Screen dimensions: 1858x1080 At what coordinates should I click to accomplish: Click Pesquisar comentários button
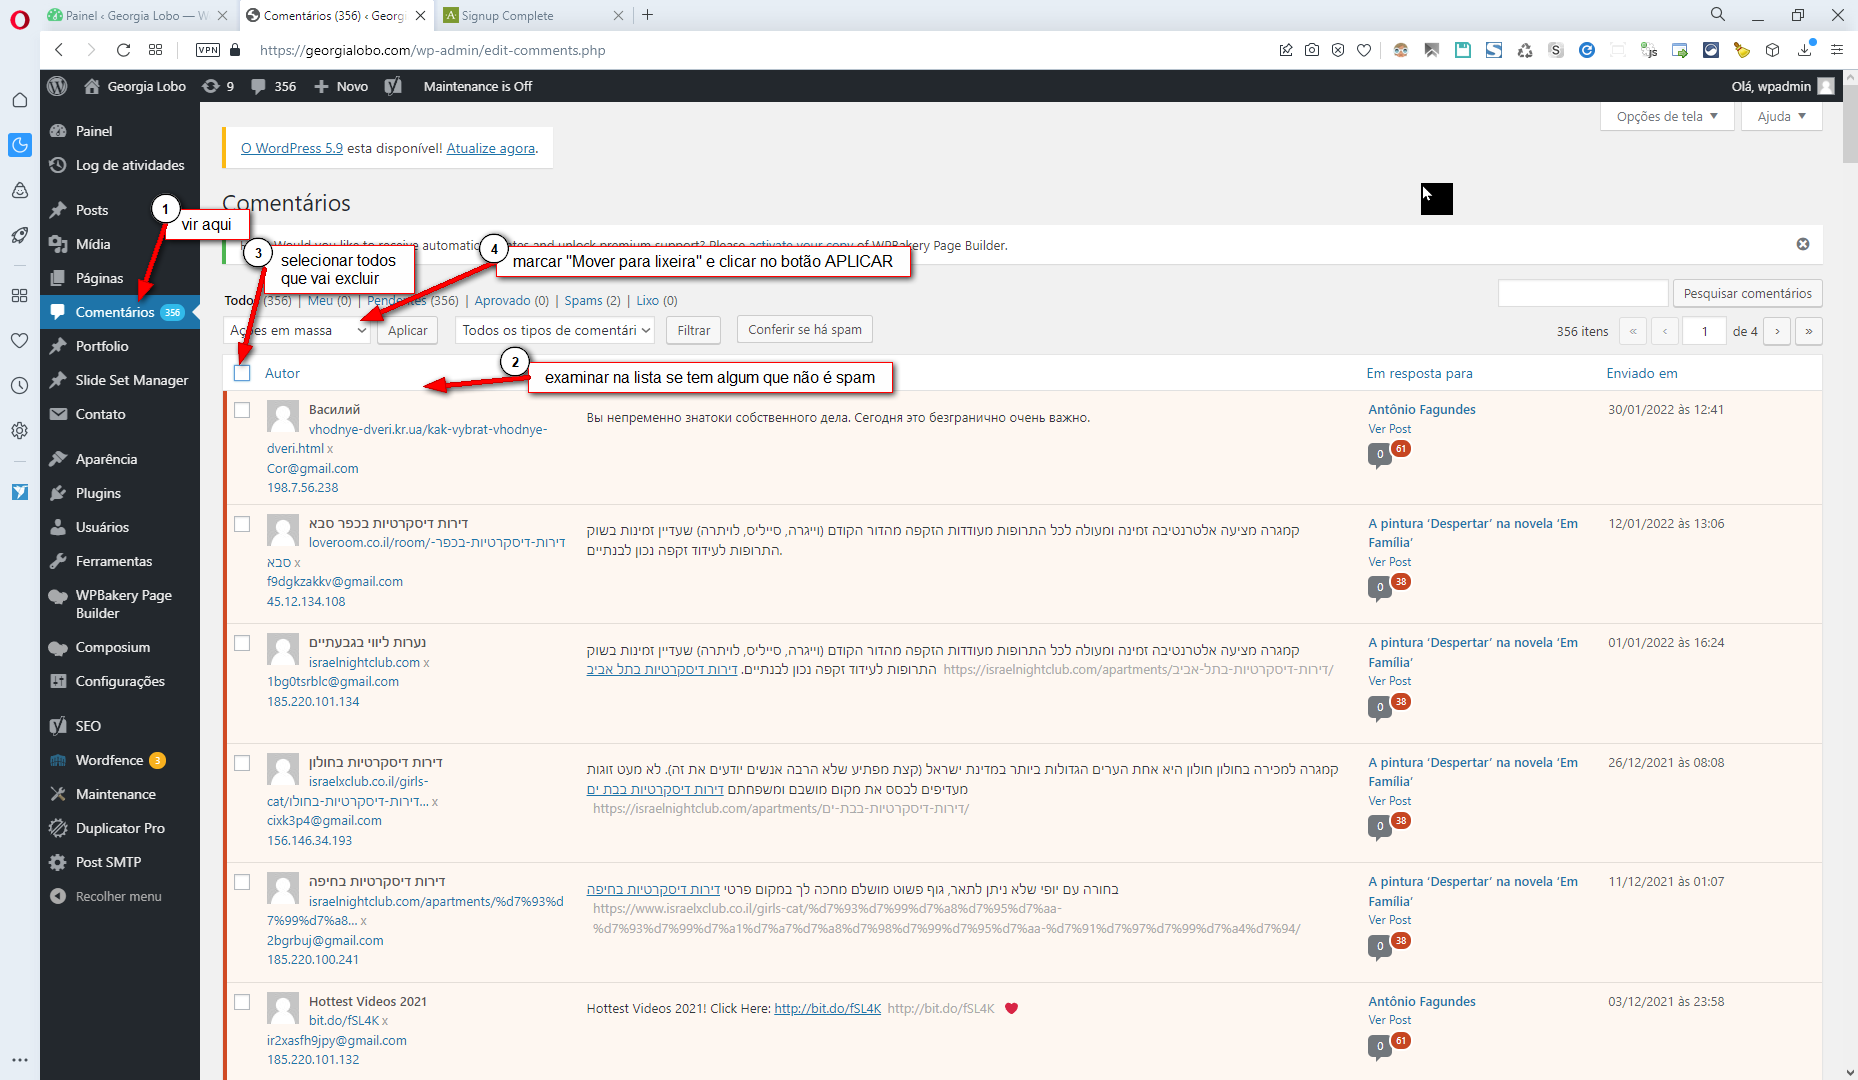pyautogui.click(x=1747, y=293)
